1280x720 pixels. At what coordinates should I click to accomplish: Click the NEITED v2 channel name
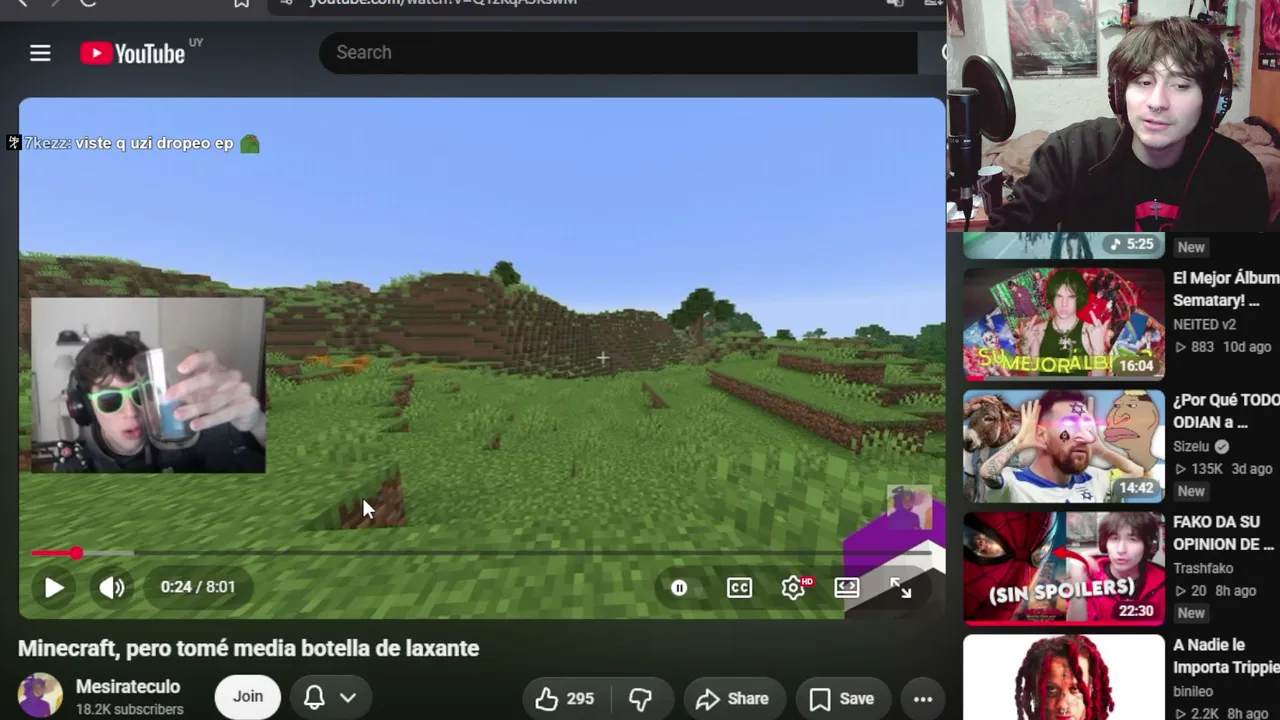(1204, 325)
